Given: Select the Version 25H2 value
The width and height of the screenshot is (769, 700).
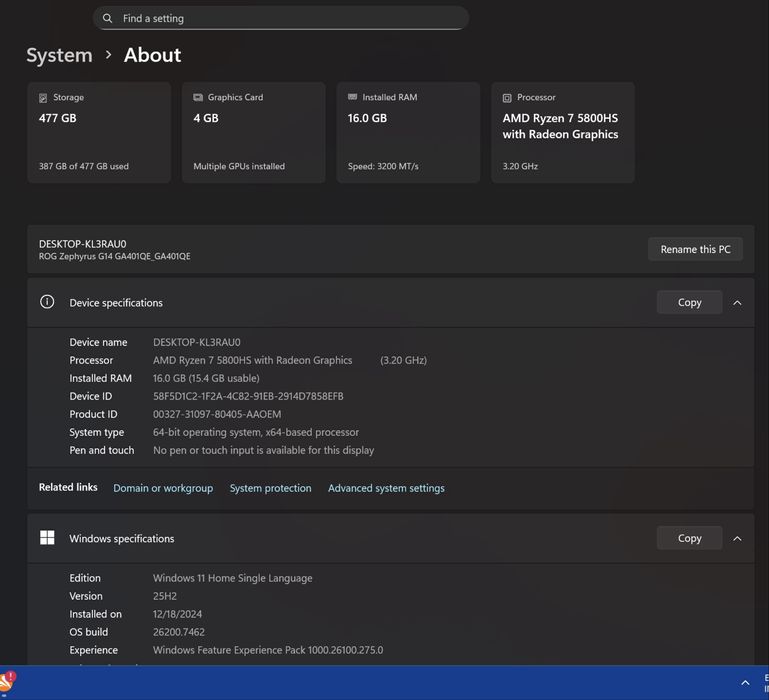Looking at the screenshot, I should click(x=165, y=596).
